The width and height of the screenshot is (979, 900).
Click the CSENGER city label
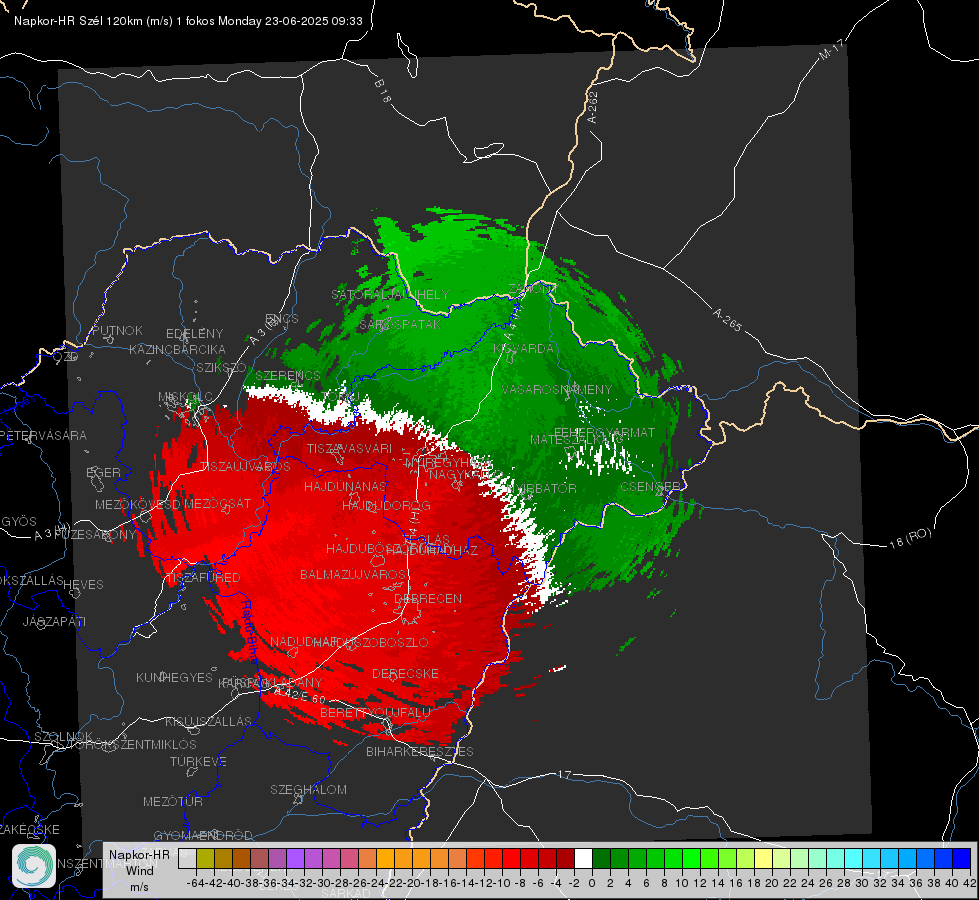[x=650, y=486]
